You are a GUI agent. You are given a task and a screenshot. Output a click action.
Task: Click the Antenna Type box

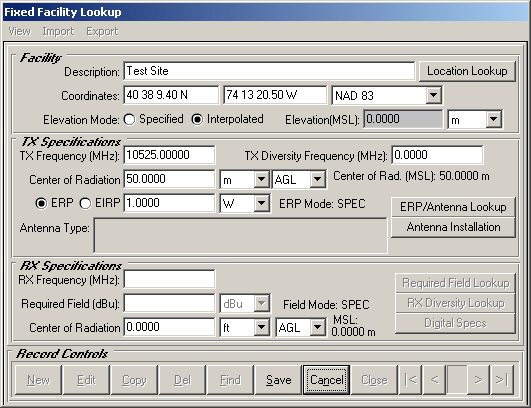click(x=240, y=236)
